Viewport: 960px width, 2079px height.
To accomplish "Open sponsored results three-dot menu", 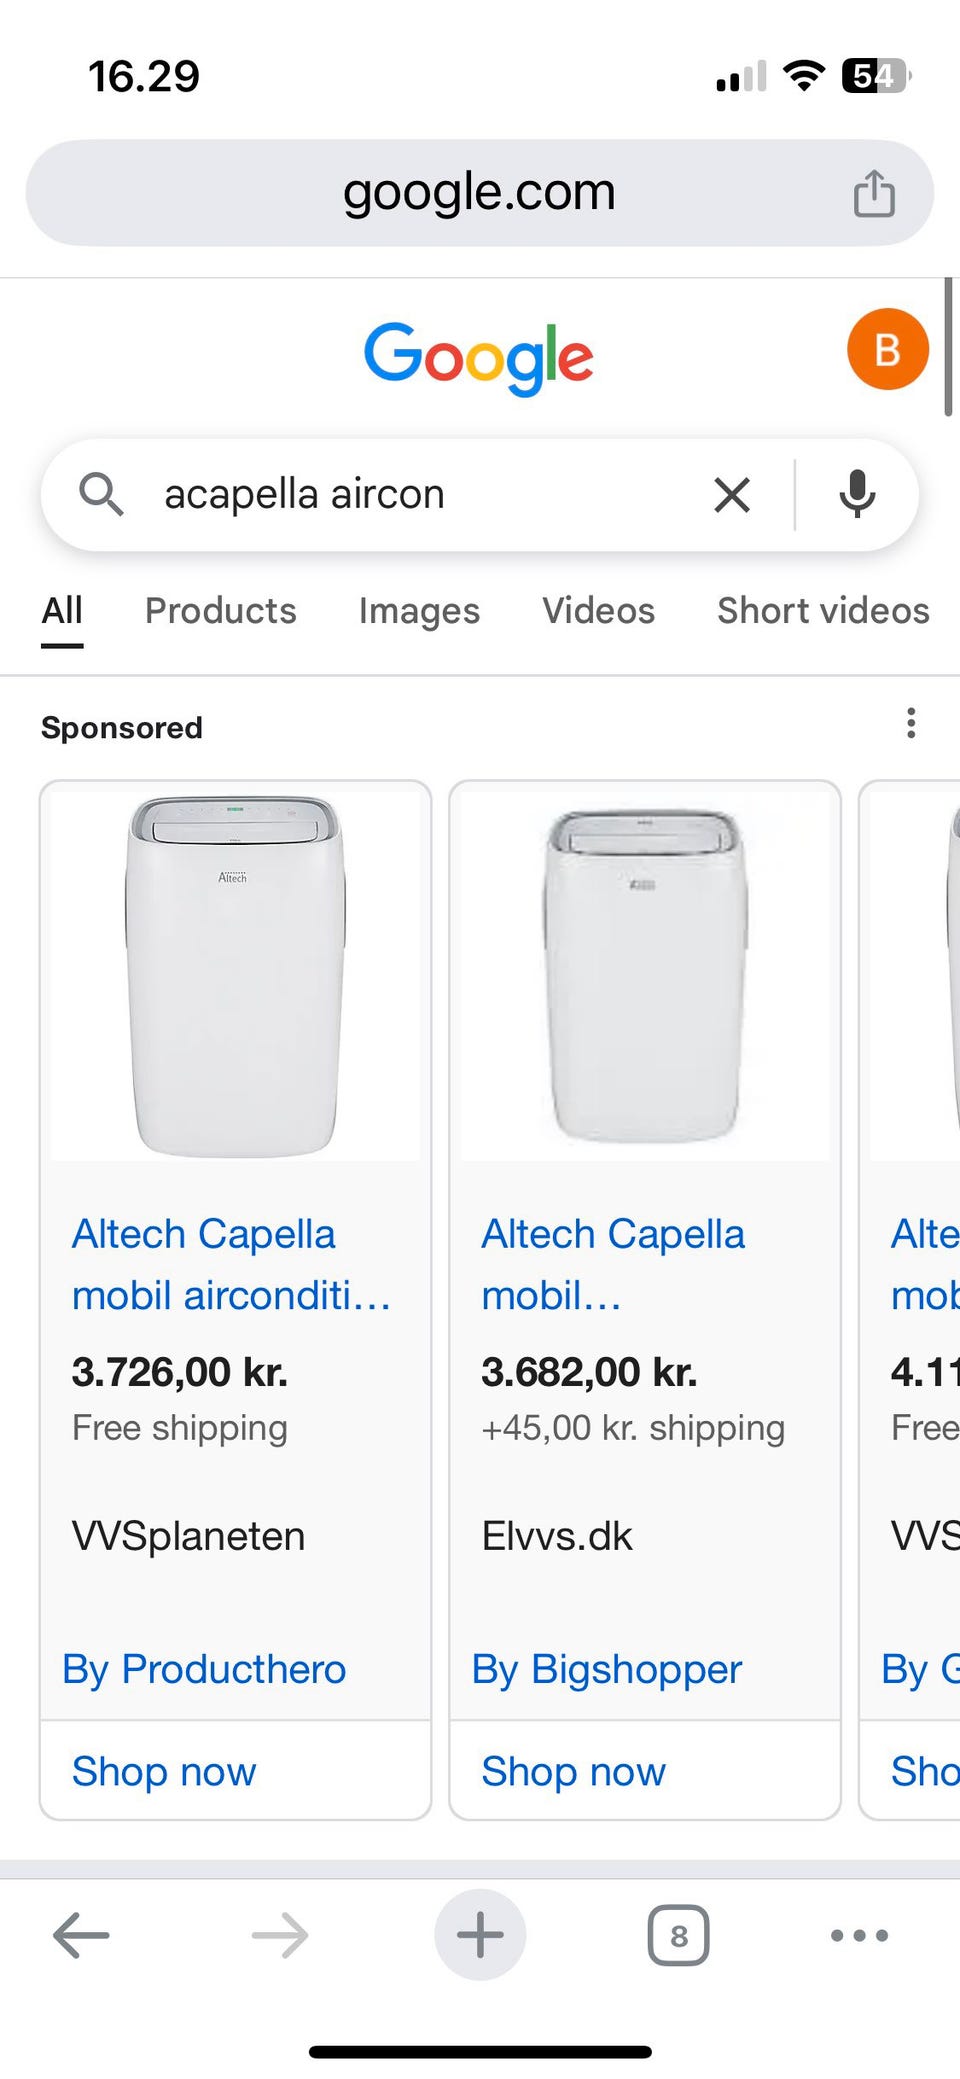I will [x=910, y=723].
